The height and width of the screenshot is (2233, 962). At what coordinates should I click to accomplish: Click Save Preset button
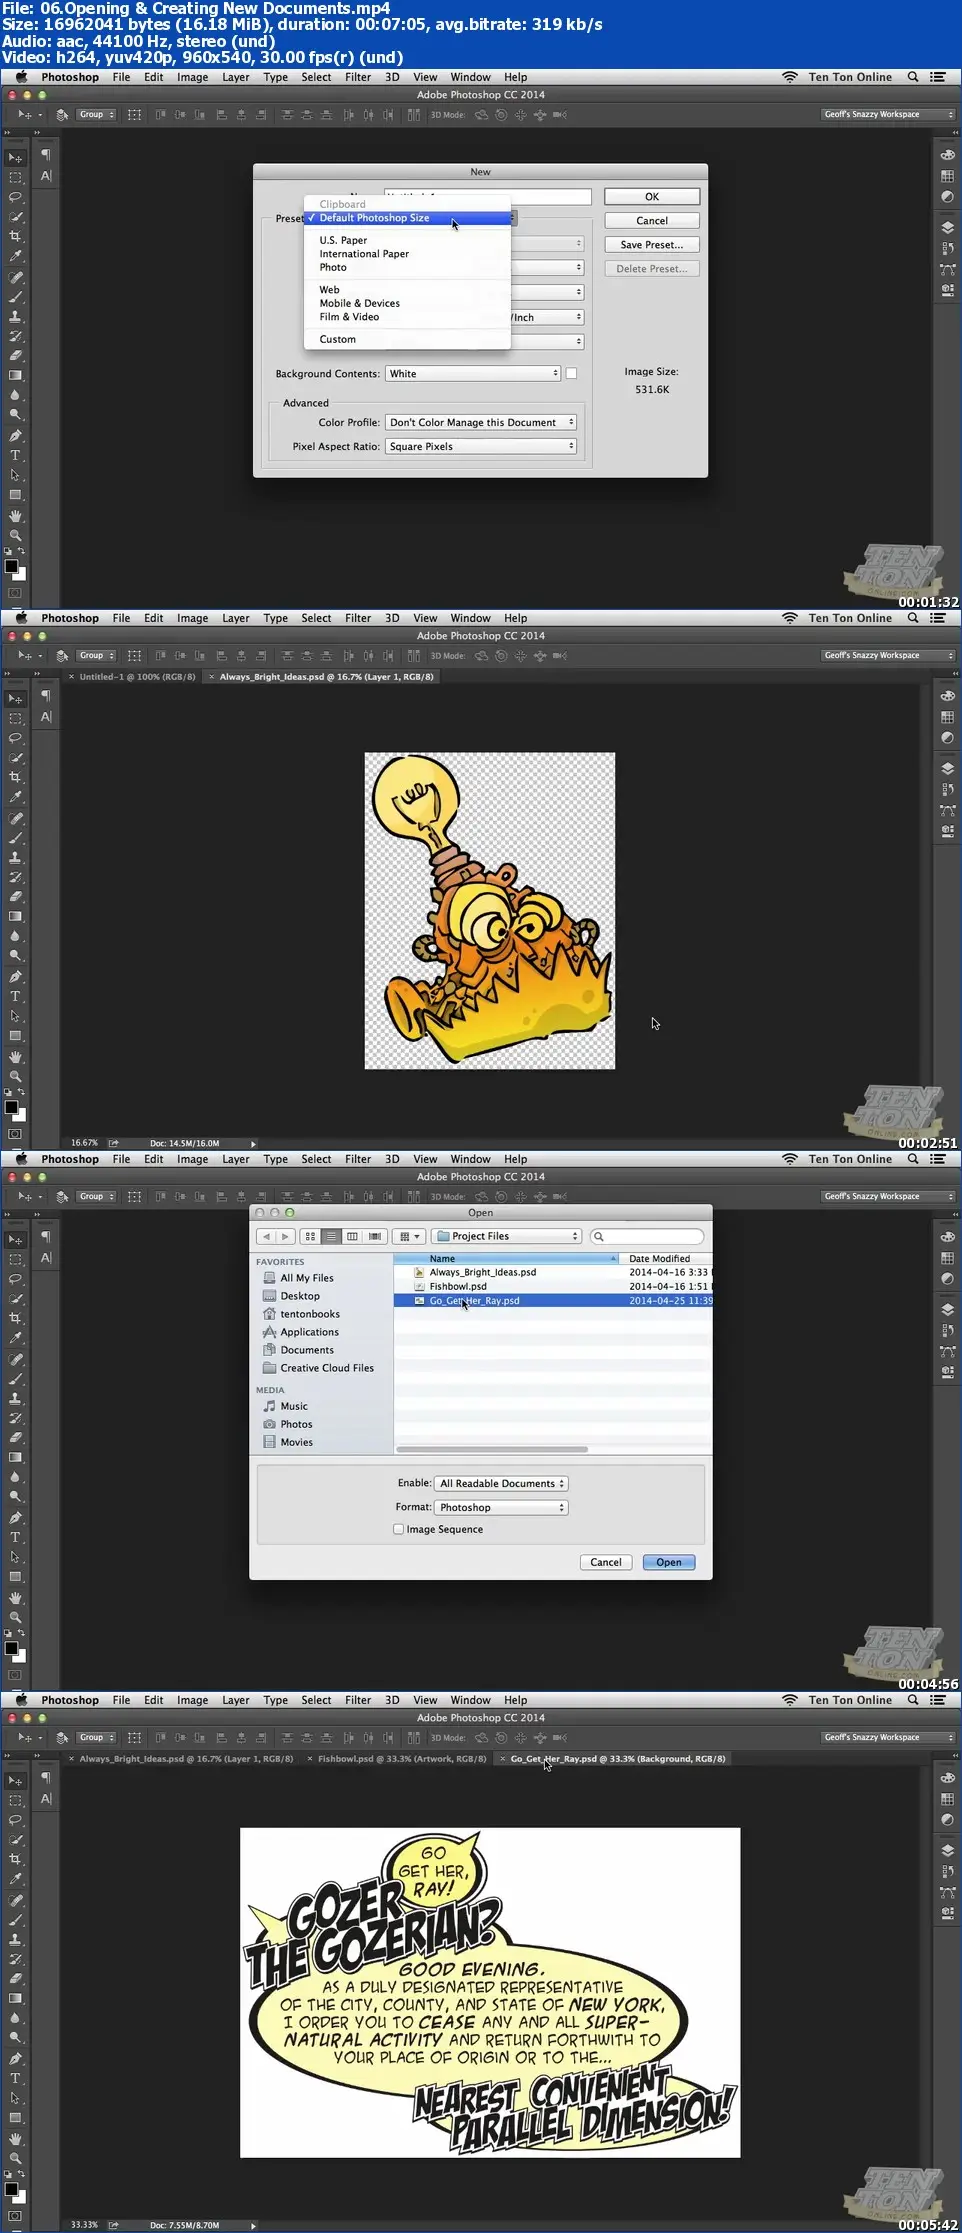[x=652, y=245]
